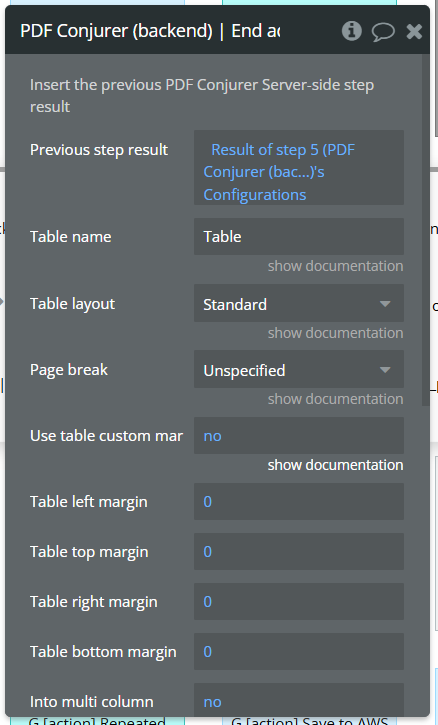Show documentation under Table name

(335, 266)
